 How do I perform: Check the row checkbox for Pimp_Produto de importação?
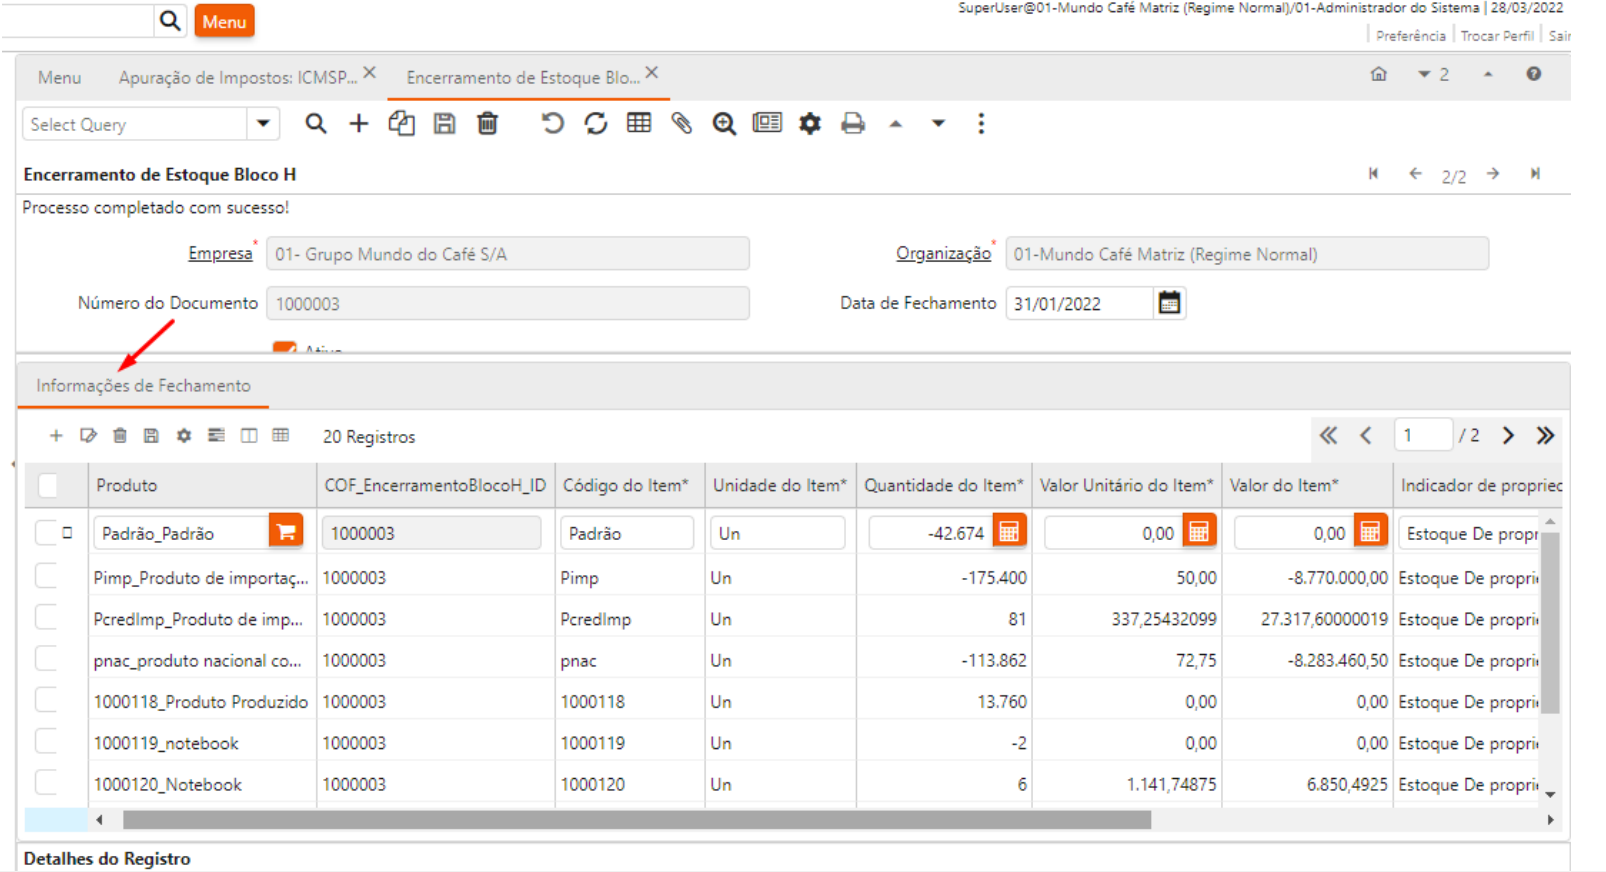[46, 577]
